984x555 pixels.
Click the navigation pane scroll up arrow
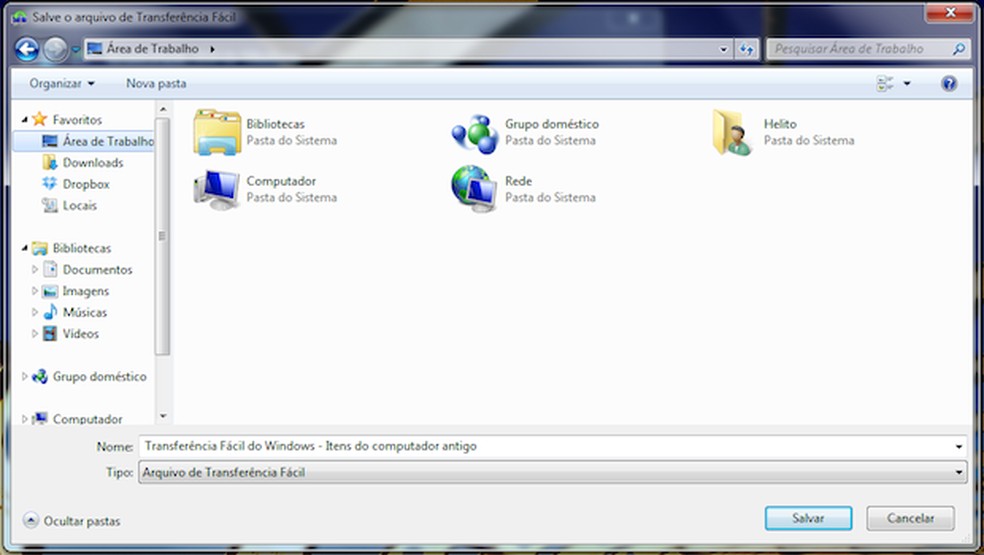point(163,109)
